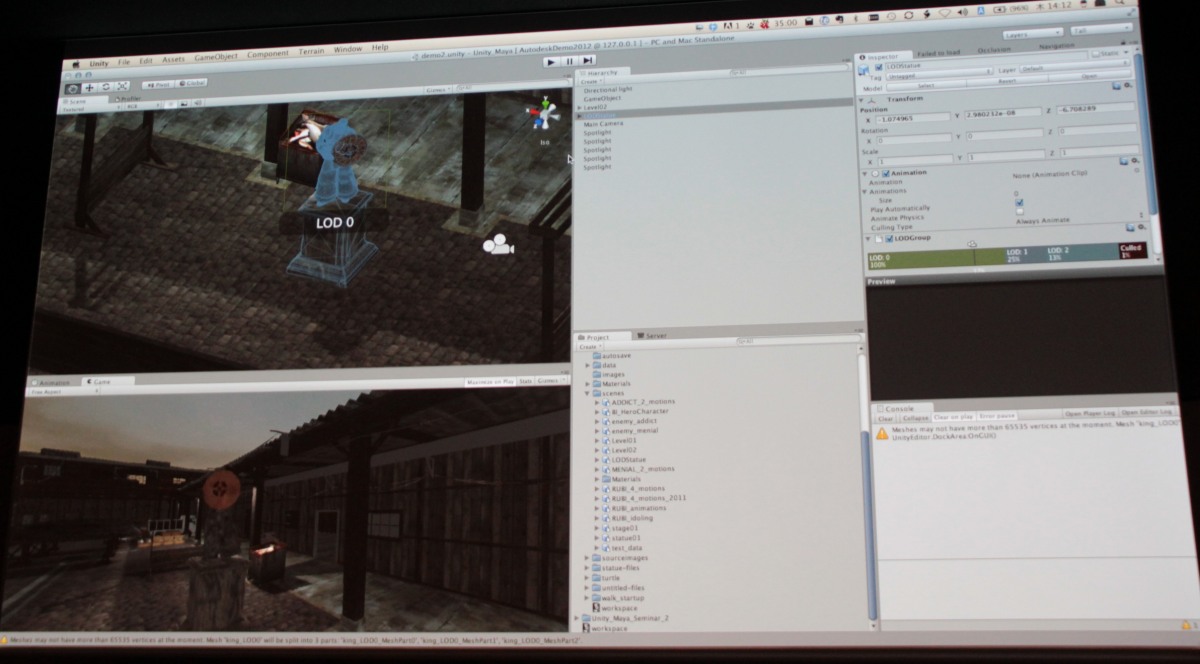Open the Component menu

267,53
